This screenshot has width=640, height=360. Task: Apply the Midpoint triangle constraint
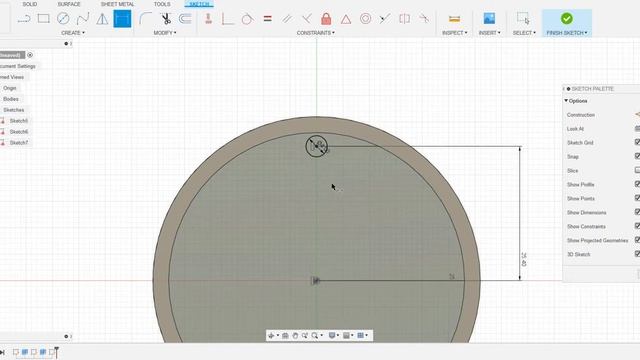click(346, 19)
